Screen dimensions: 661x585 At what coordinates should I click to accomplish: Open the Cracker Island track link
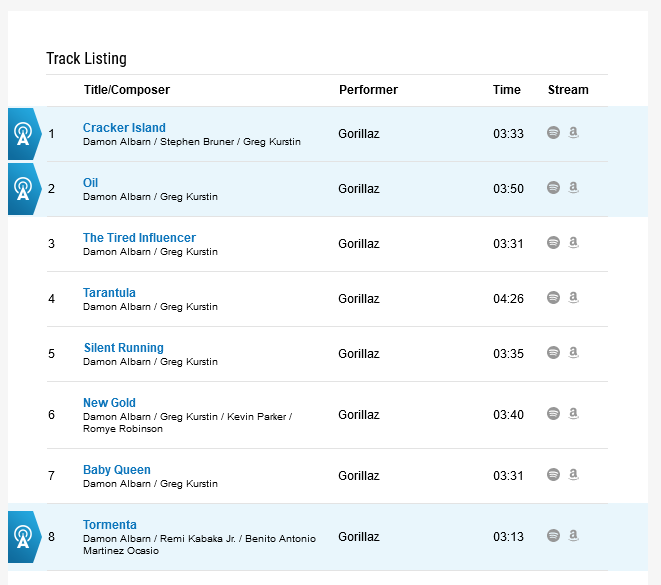click(124, 128)
